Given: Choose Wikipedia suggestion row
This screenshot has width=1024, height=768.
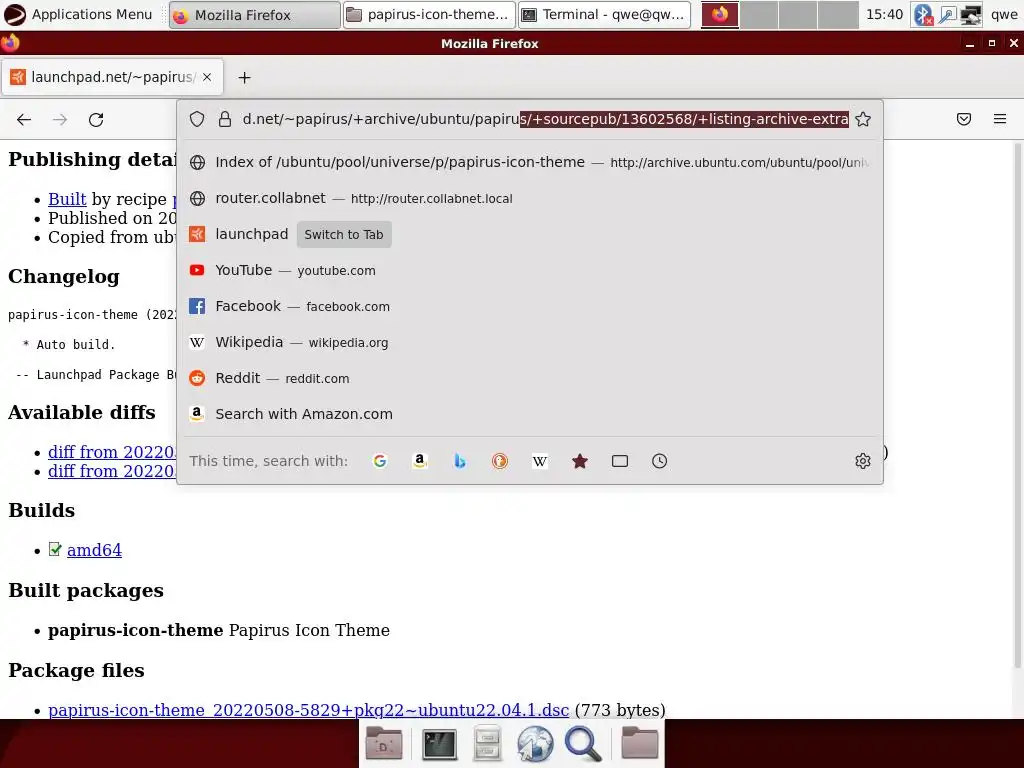Looking at the screenshot, I should (x=530, y=342).
